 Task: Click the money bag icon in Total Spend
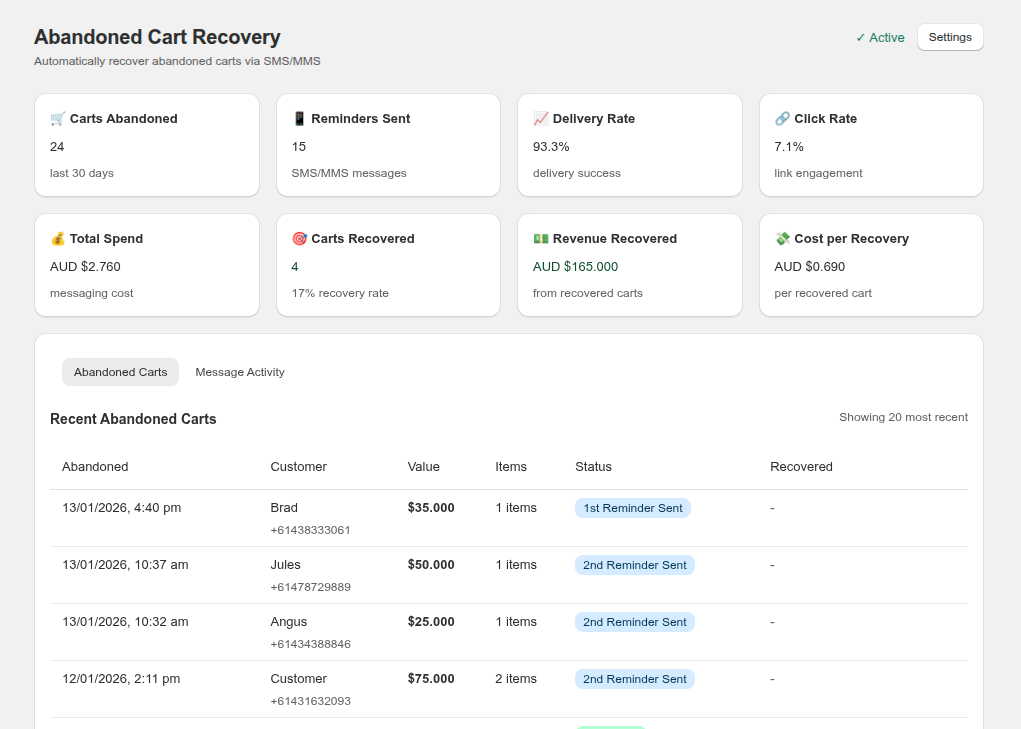(57, 239)
